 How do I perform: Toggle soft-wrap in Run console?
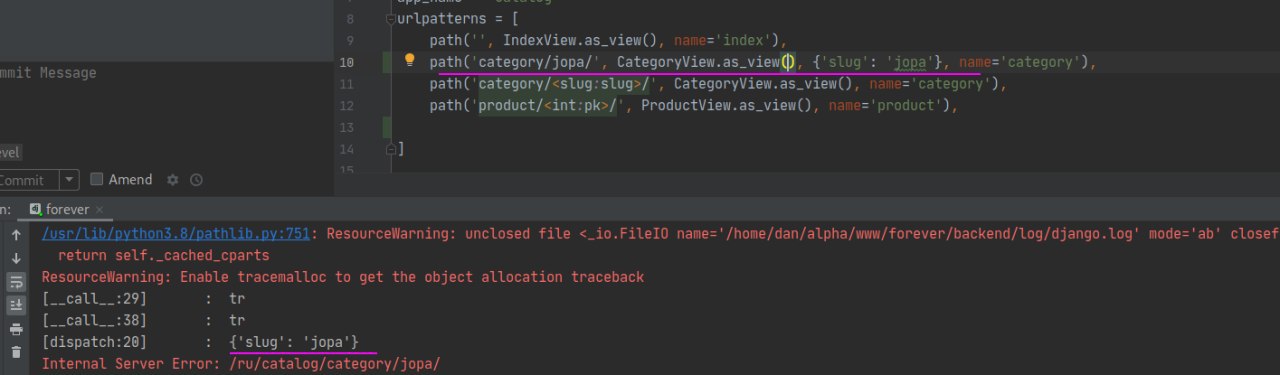click(16, 282)
